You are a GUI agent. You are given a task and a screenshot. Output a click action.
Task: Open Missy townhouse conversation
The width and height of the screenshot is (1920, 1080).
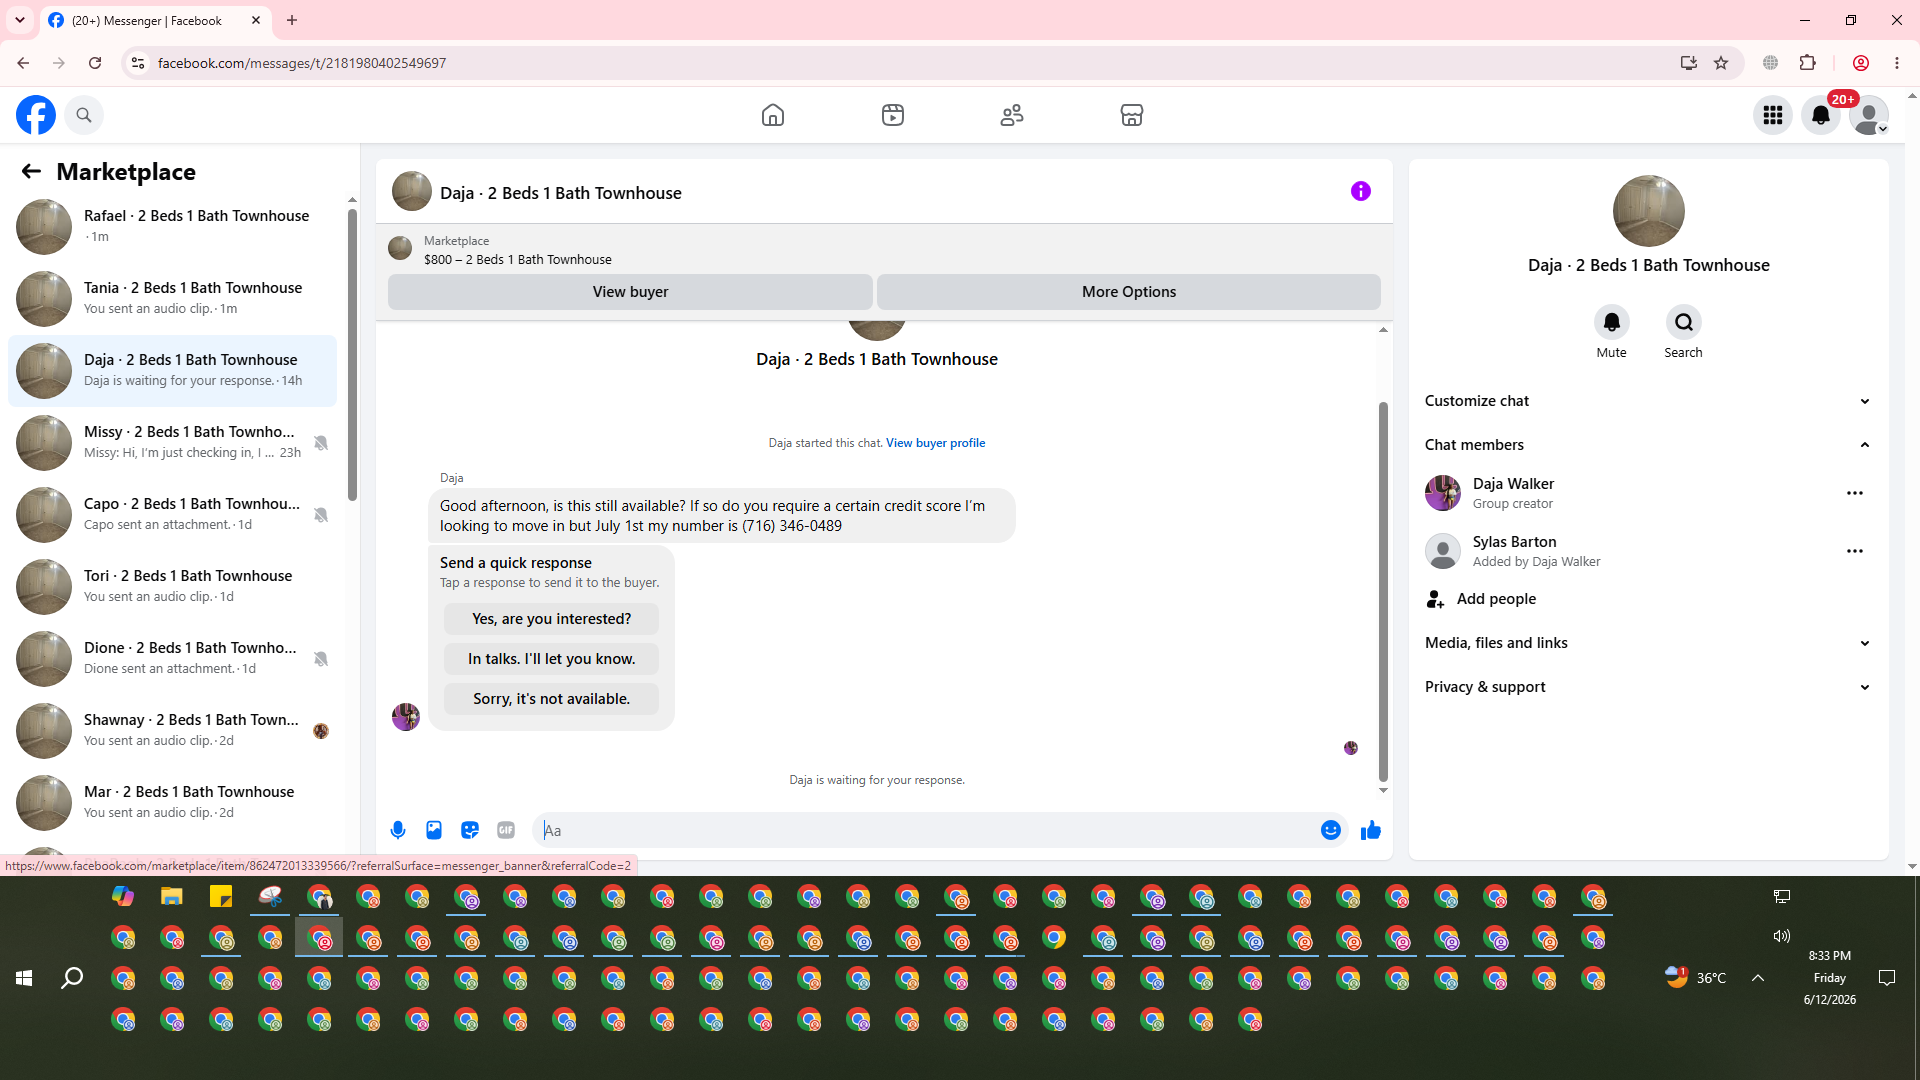(172, 443)
